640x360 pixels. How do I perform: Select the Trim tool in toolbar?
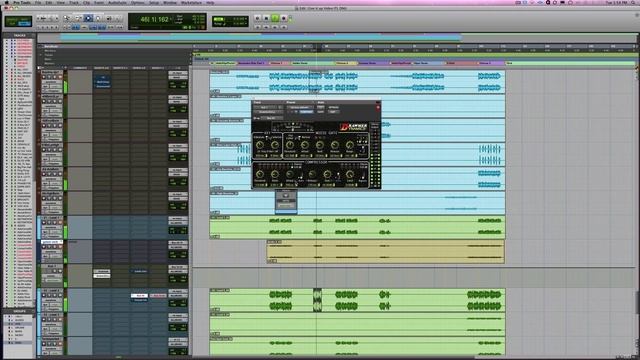tap(78, 18)
